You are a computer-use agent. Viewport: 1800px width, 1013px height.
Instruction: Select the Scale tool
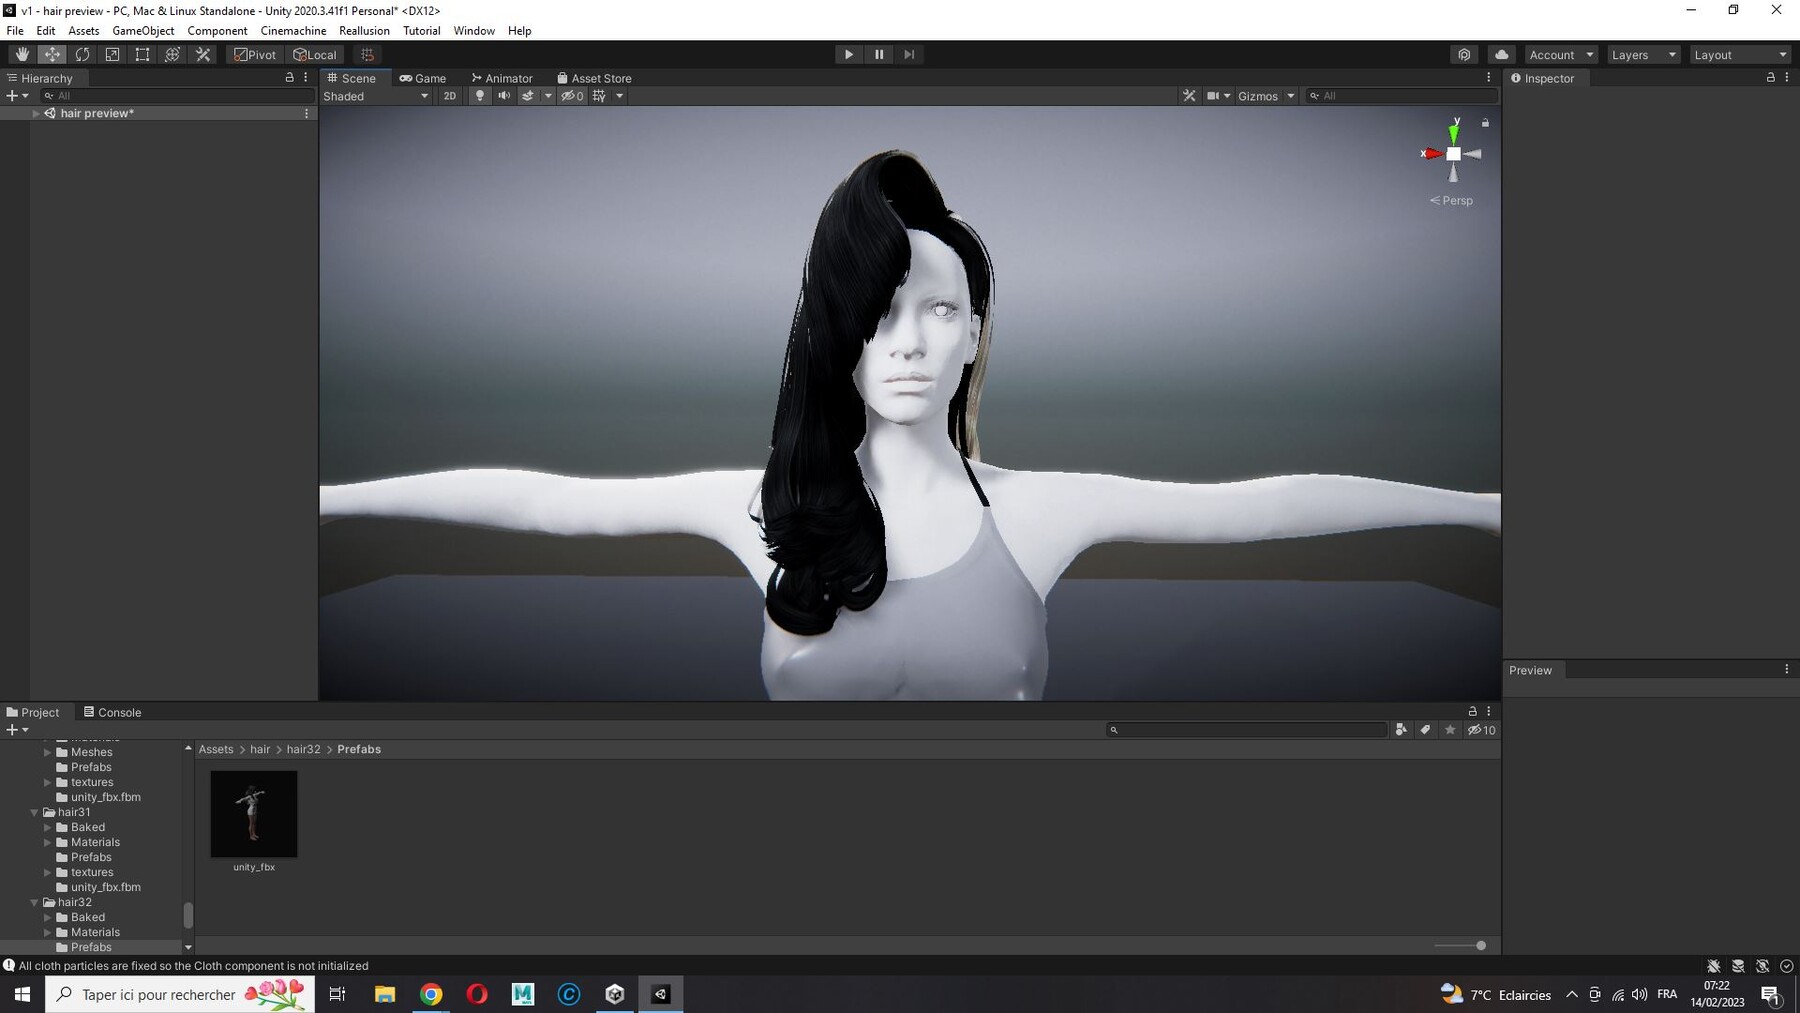point(112,55)
